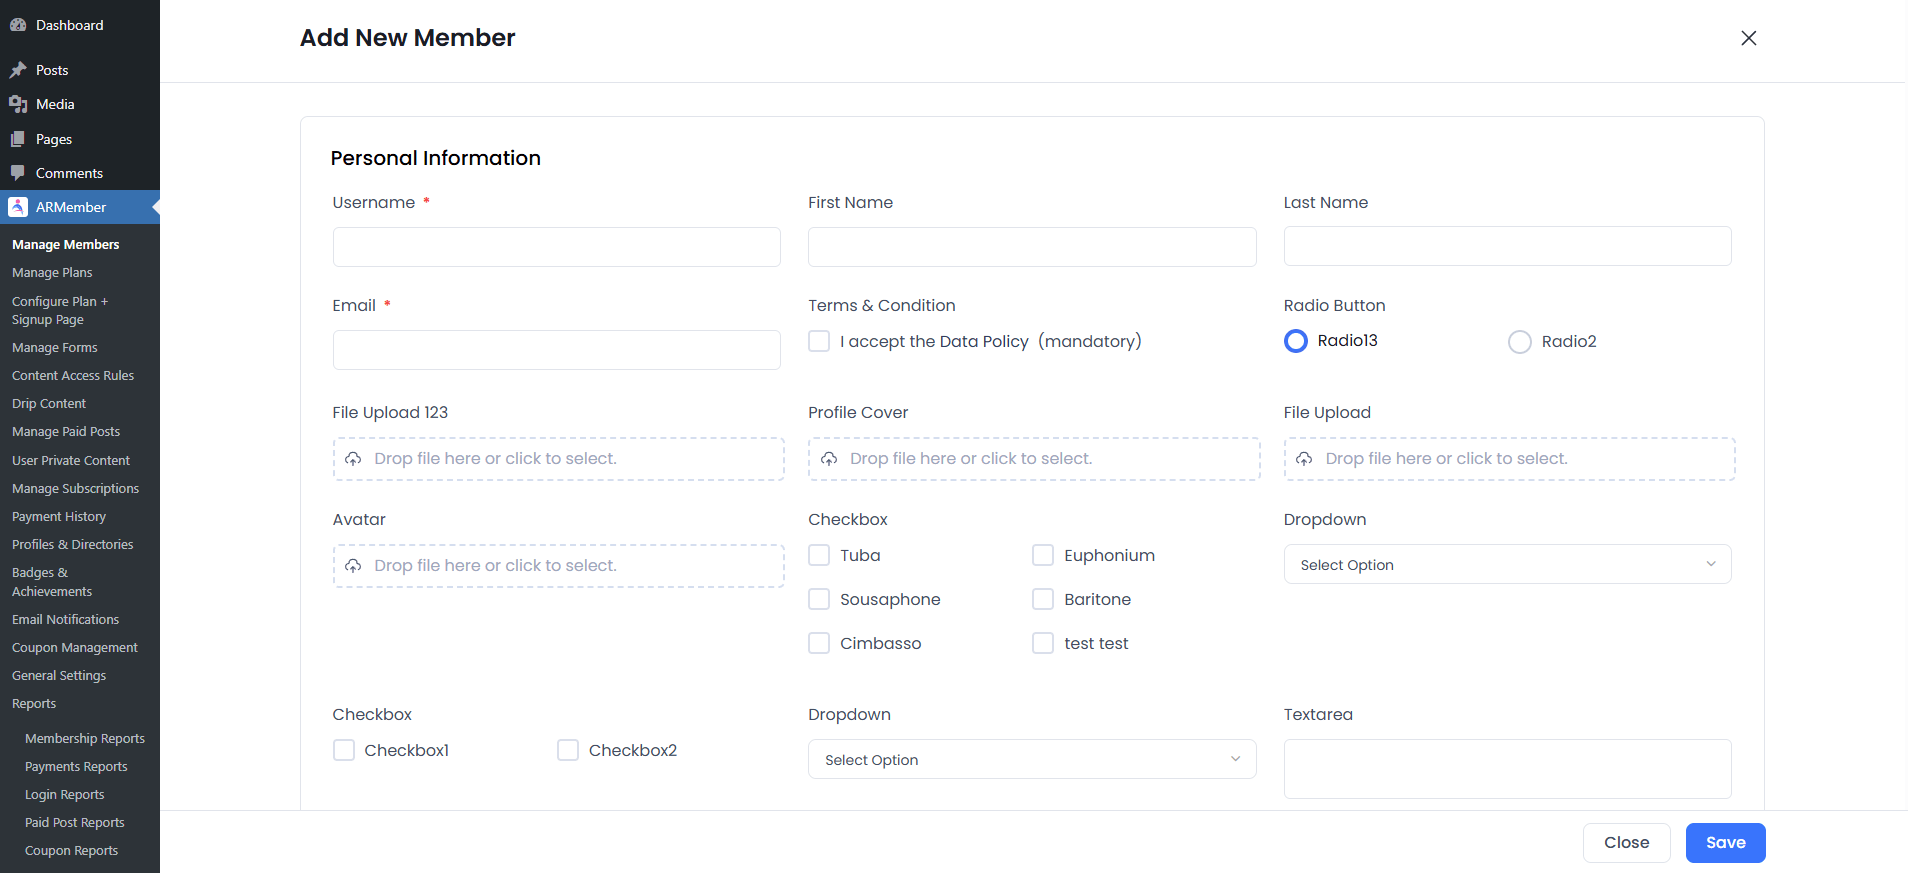
Task: Click the Comments bubble icon
Action: (x=18, y=173)
